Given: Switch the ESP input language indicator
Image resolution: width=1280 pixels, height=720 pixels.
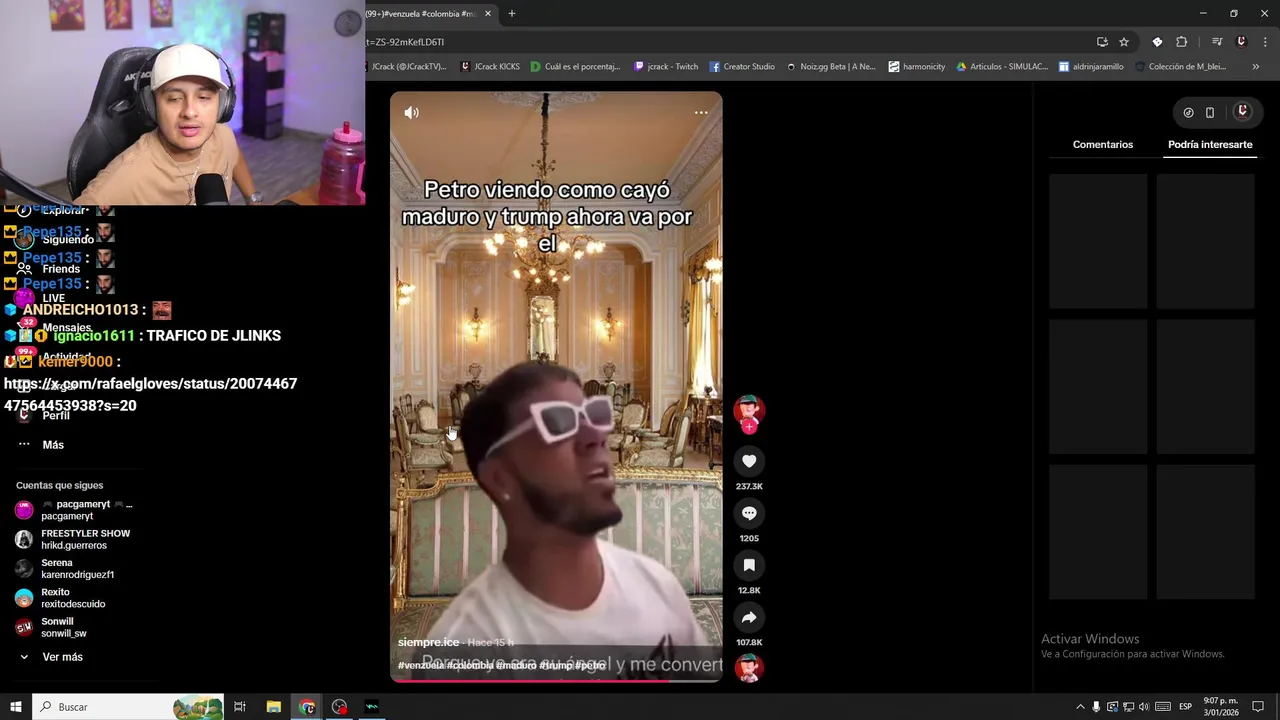Looking at the screenshot, I should [x=1186, y=707].
